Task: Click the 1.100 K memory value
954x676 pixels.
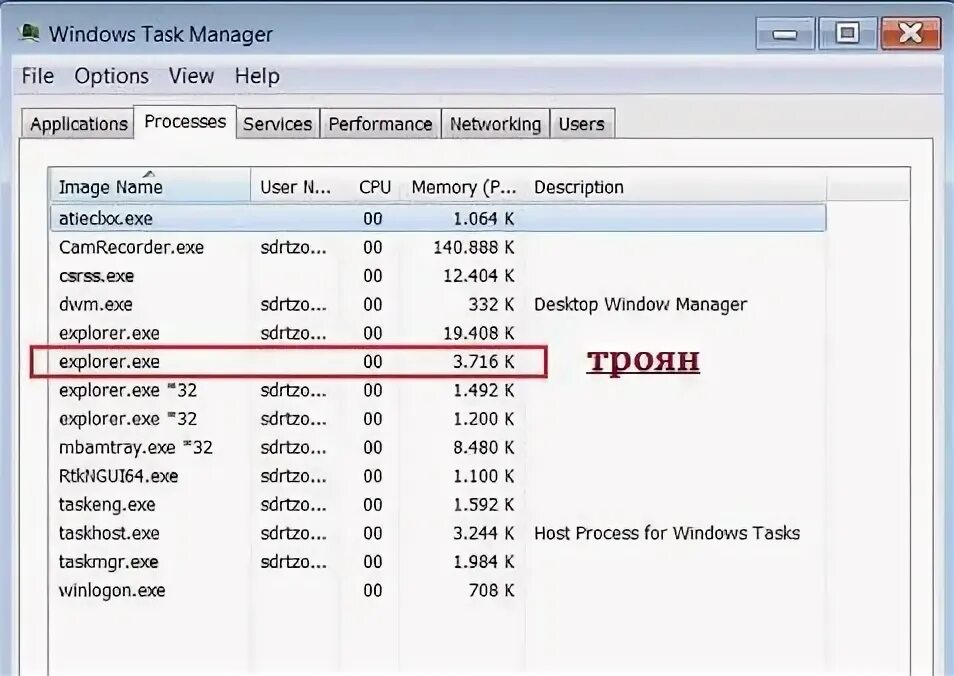Action: [483, 476]
